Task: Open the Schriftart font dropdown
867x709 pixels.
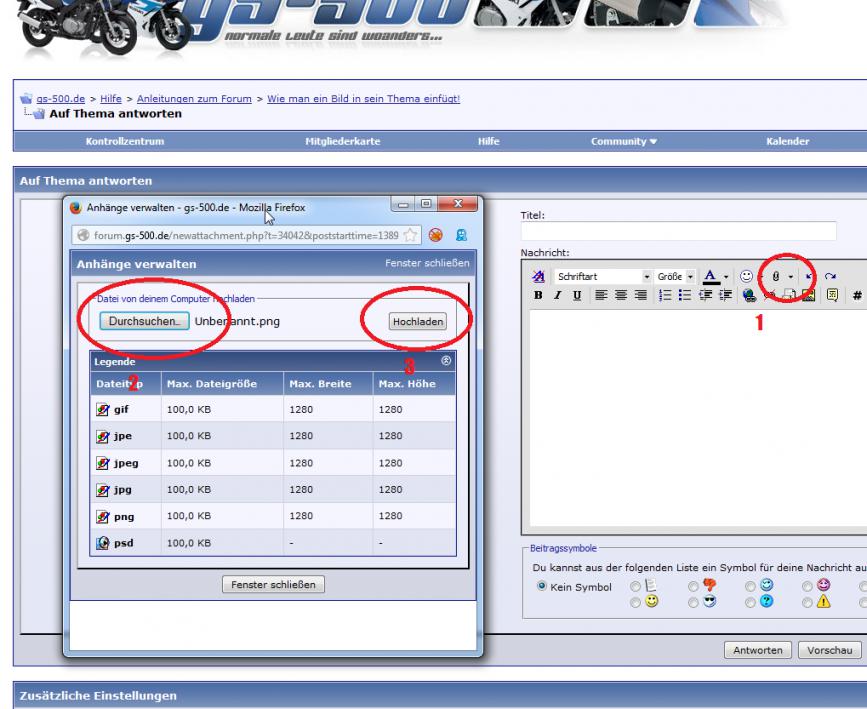Action: tap(603, 276)
